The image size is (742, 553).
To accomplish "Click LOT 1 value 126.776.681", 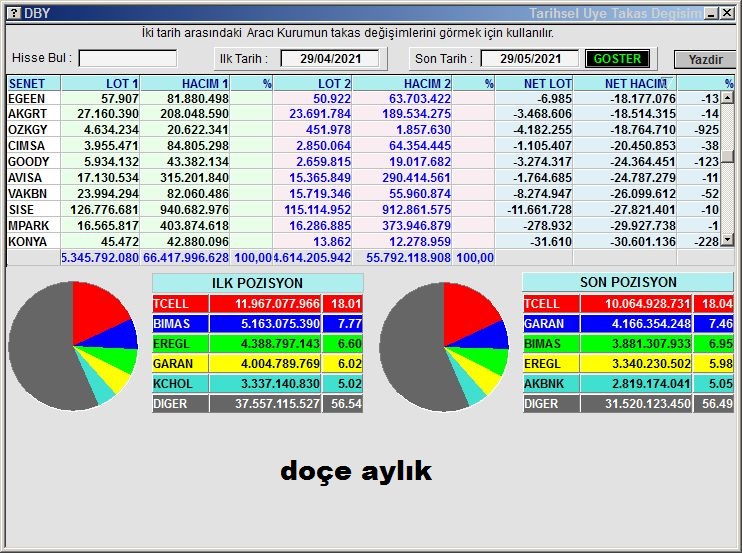I will coord(105,210).
